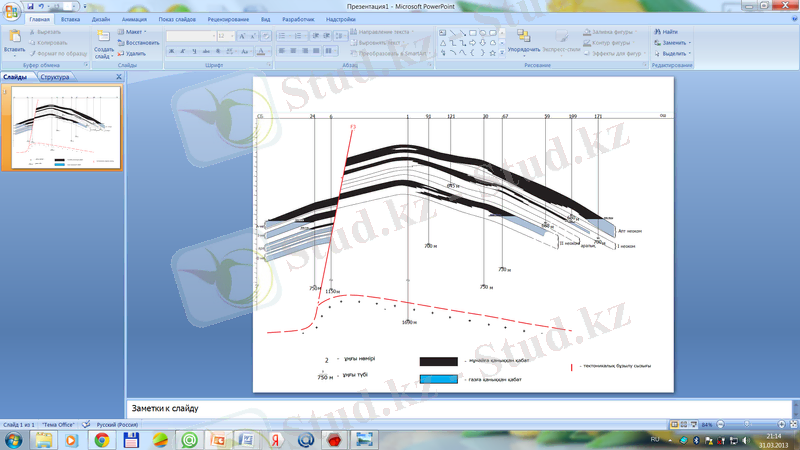Click the Восстановить button
The width and height of the screenshot is (800, 450).
click(x=142, y=43)
